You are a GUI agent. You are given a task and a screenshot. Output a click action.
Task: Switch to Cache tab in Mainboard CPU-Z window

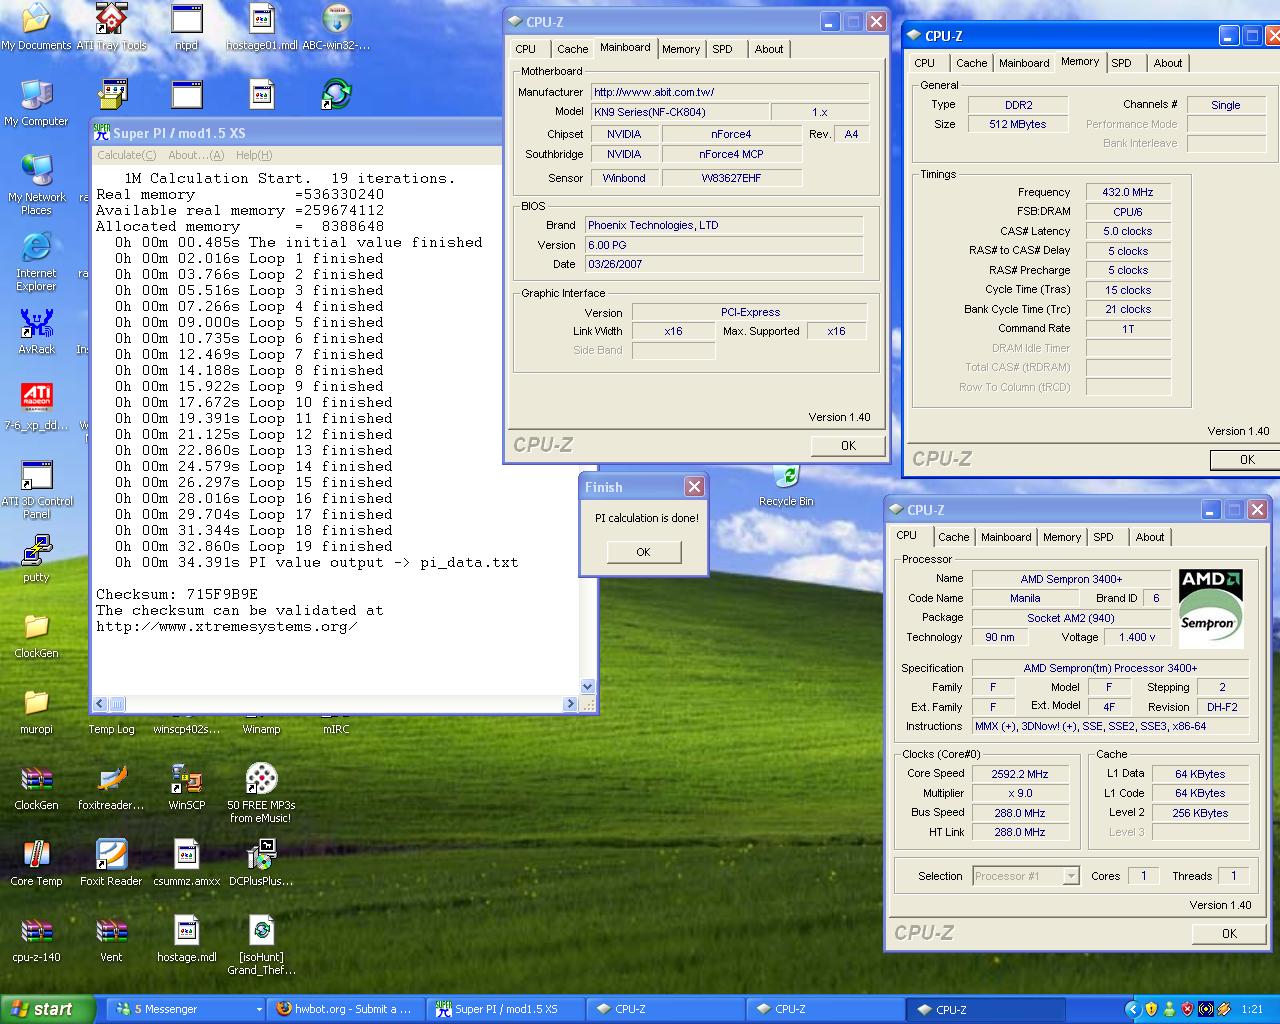click(573, 49)
